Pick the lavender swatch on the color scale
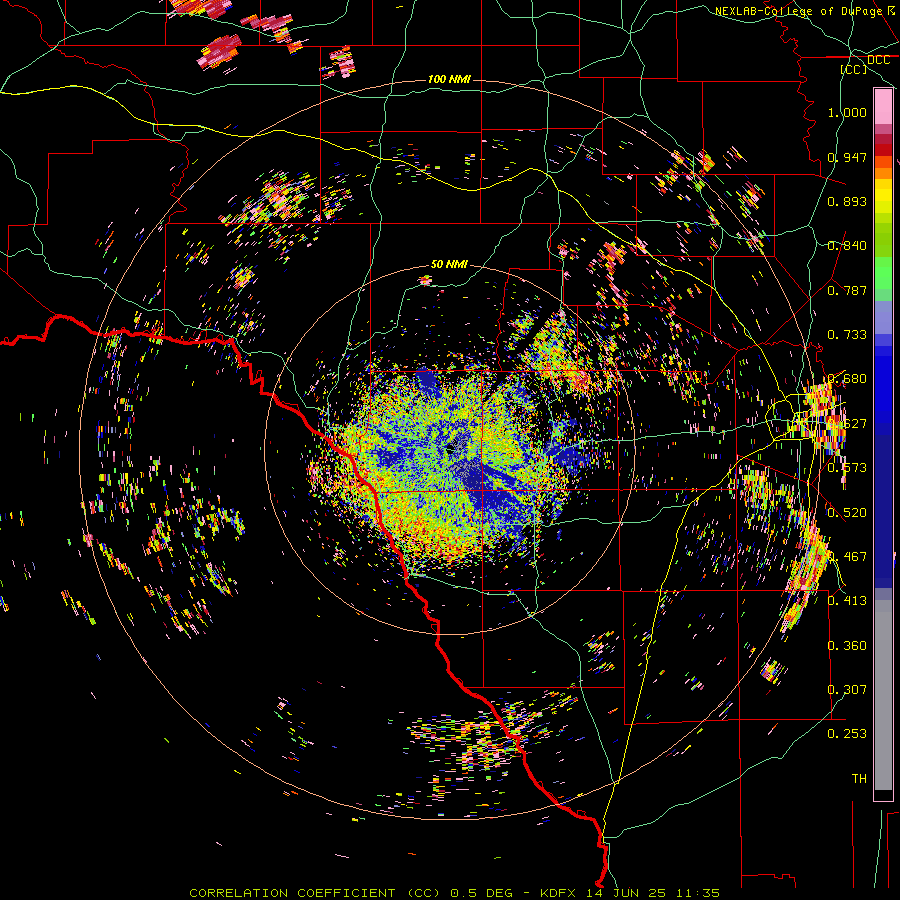The image size is (900, 900). click(x=883, y=317)
